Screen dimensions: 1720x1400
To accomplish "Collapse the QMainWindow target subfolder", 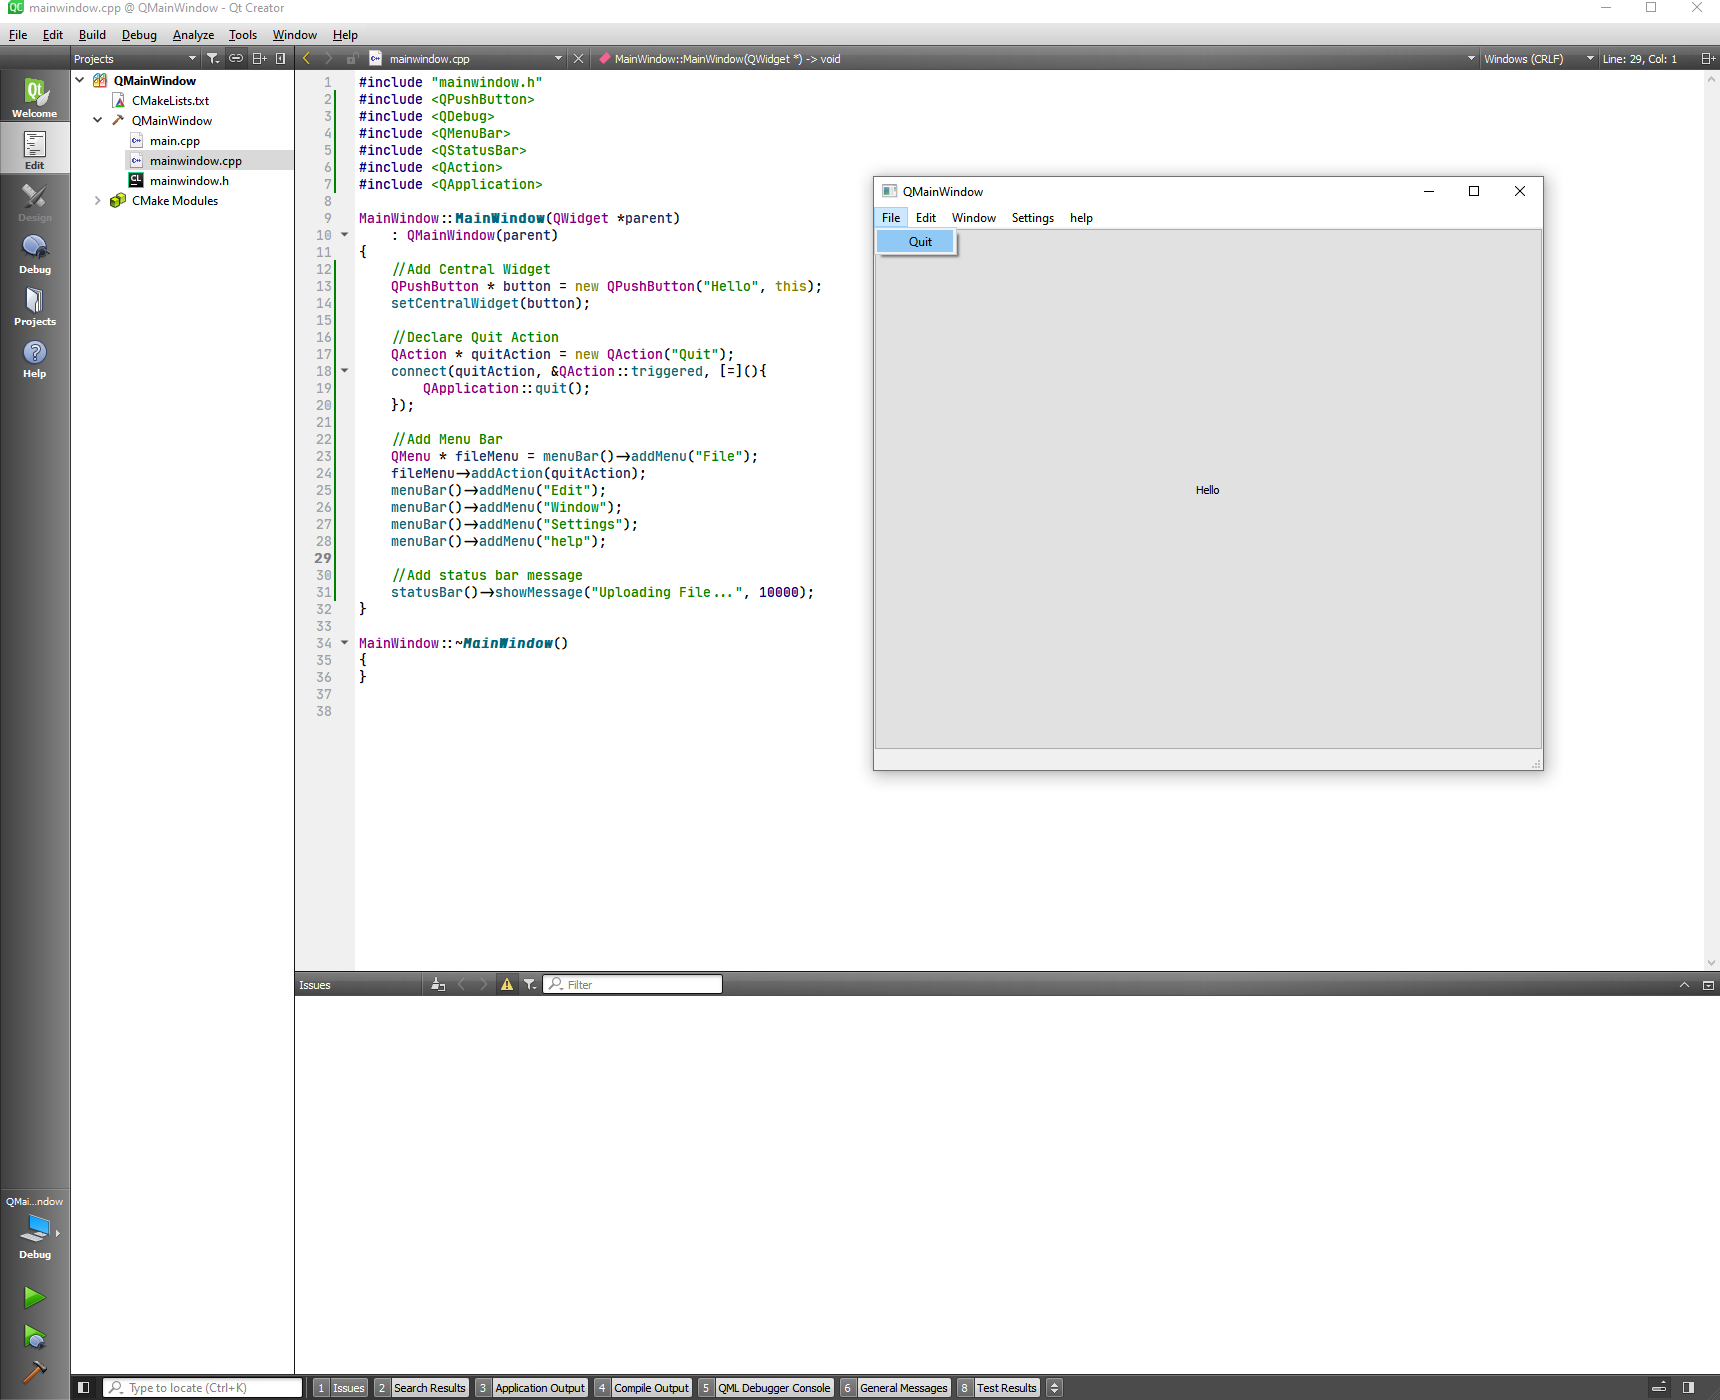I will pyautogui.click(x=98, y=120).
